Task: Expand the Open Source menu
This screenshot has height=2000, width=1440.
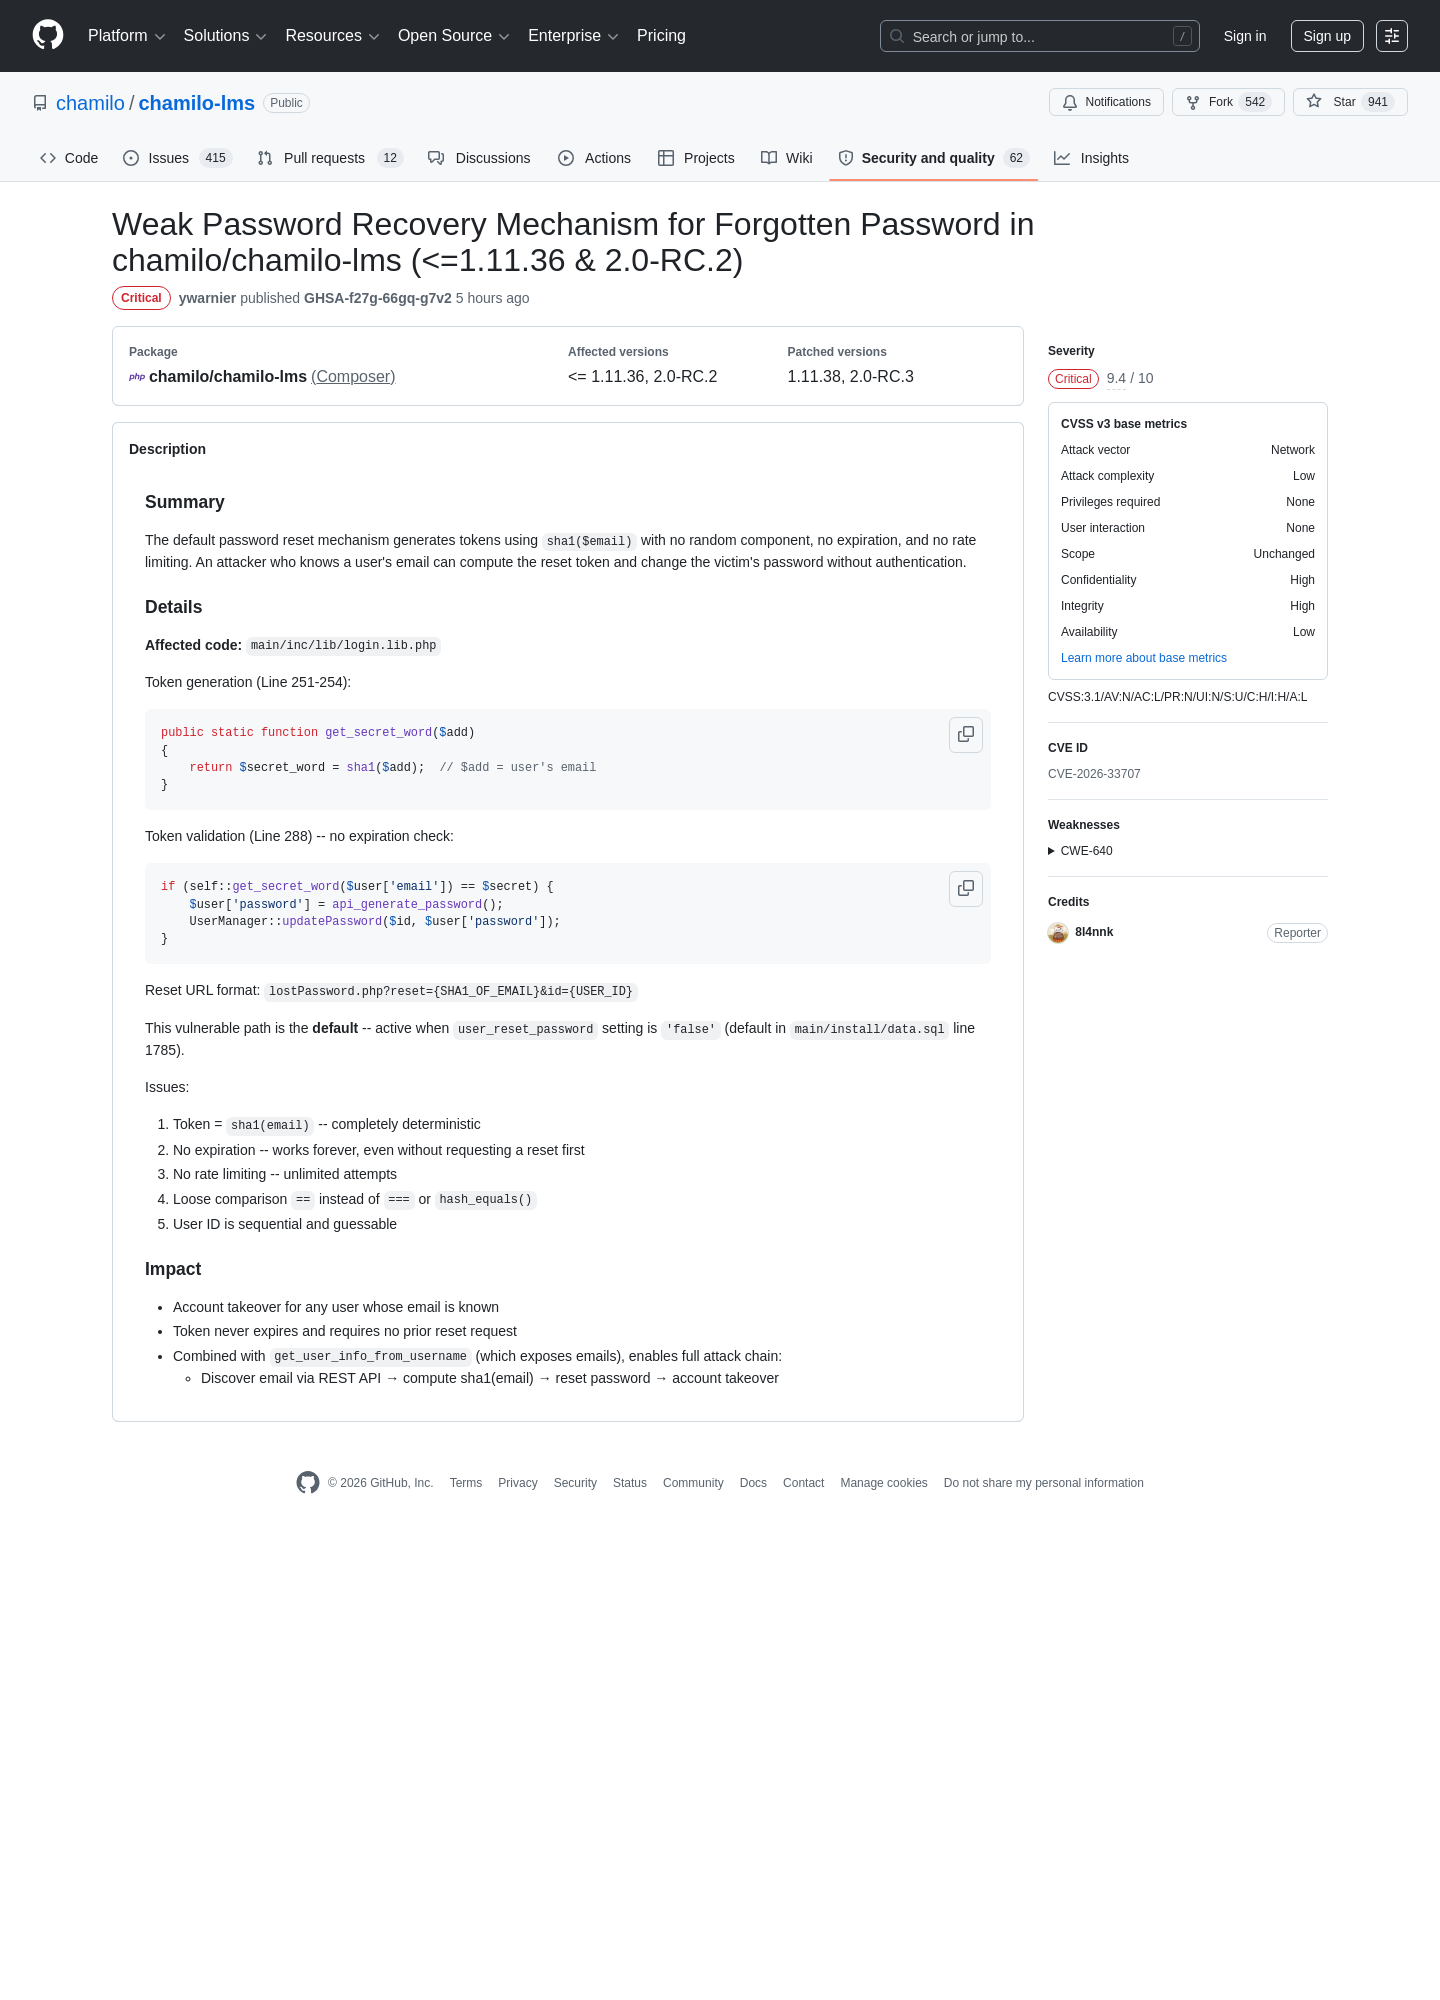Action: tap(454, 36)
